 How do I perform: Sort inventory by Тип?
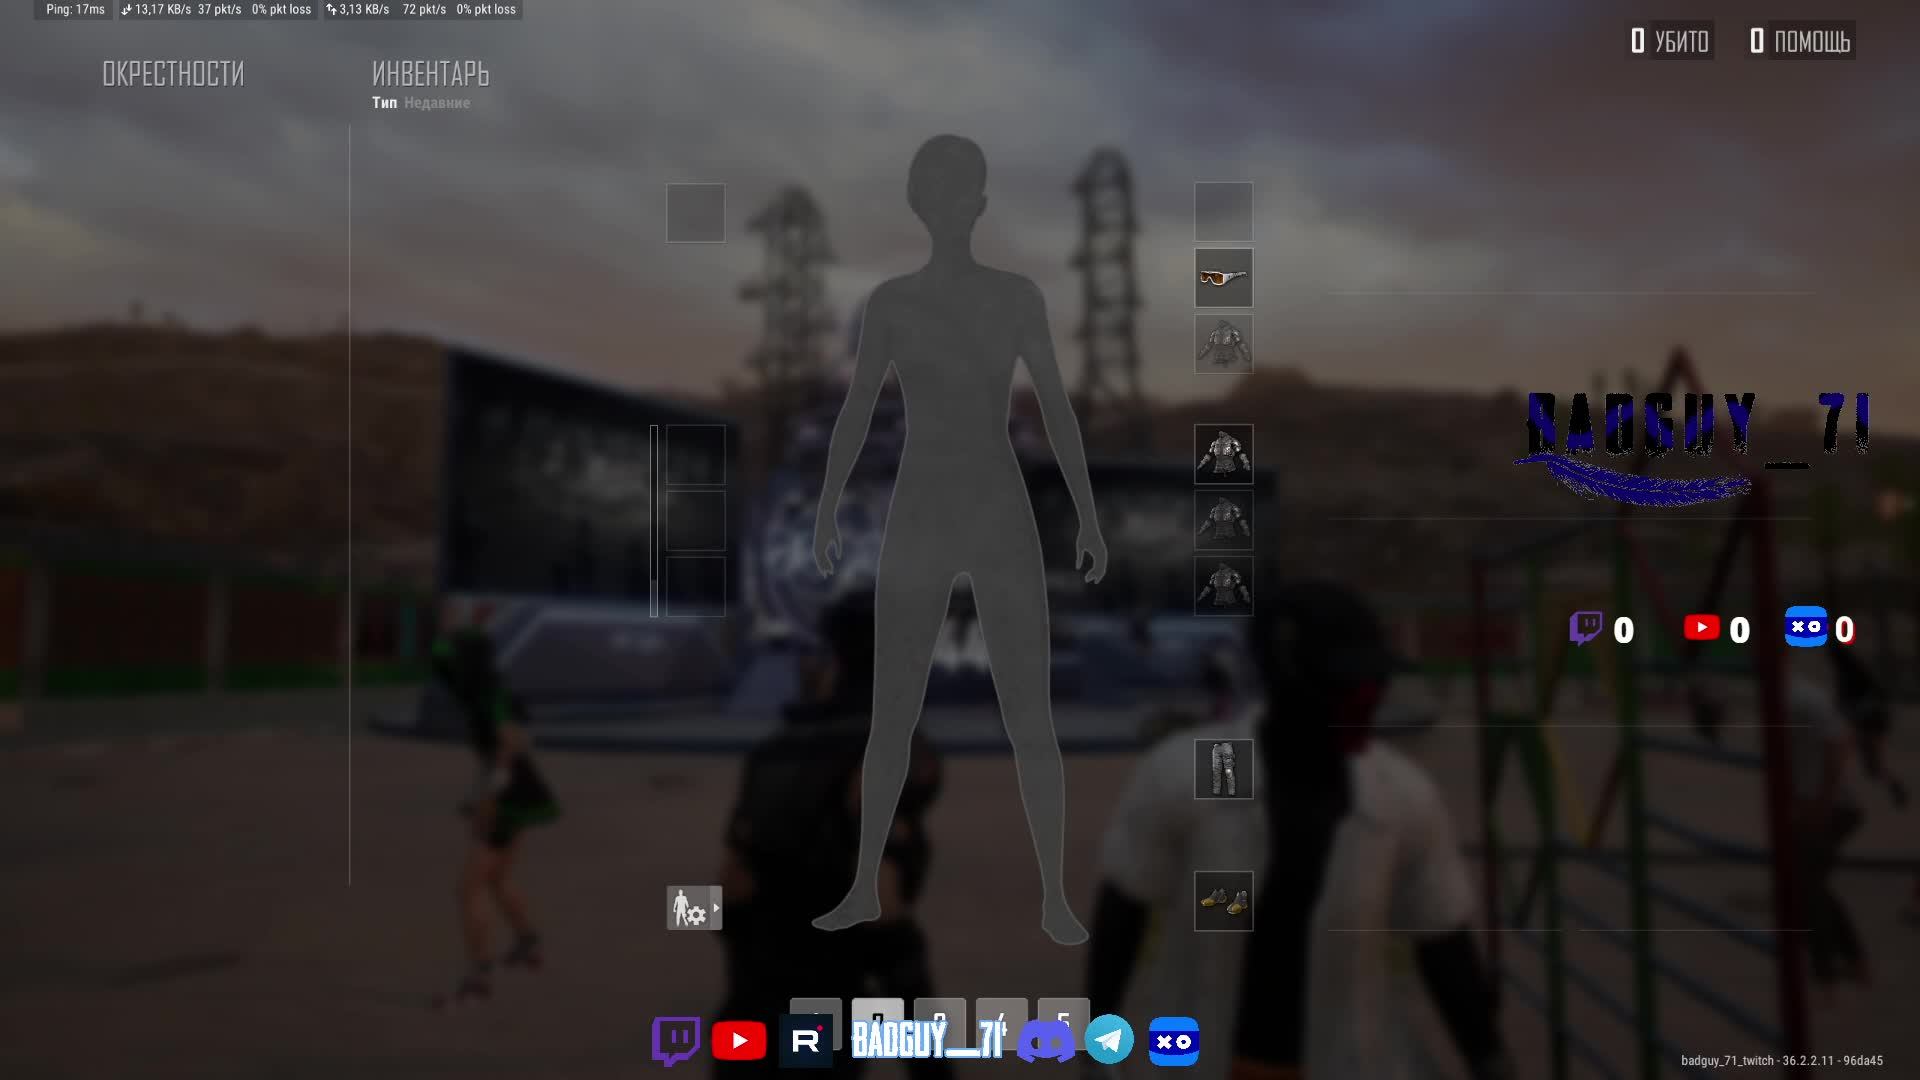coord(384,103)
